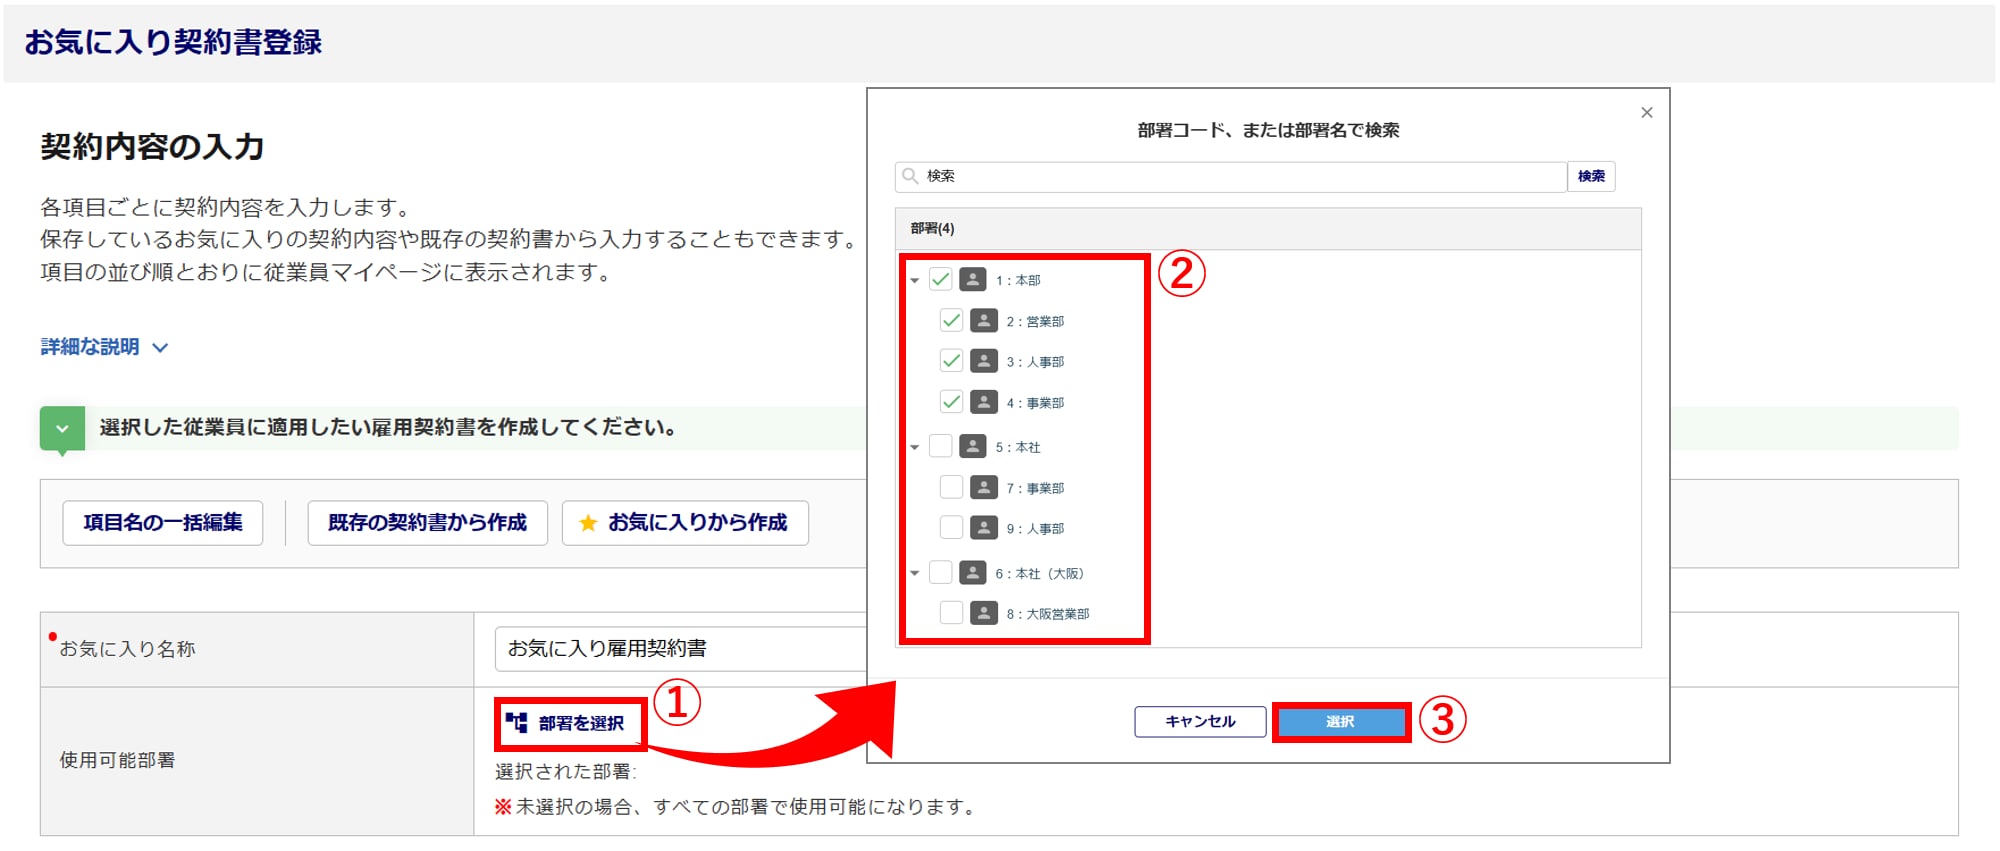Click the person icon next to 2：営業部

pyautogui.click(x=983, y=321)
